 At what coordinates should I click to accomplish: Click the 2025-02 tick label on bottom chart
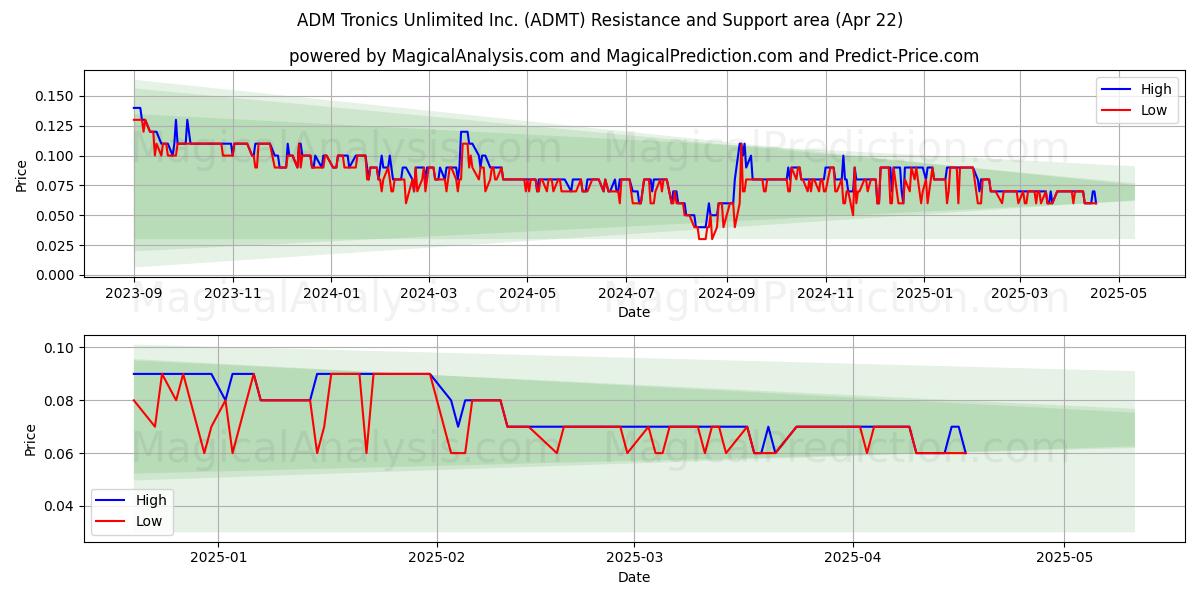[438, 559]
